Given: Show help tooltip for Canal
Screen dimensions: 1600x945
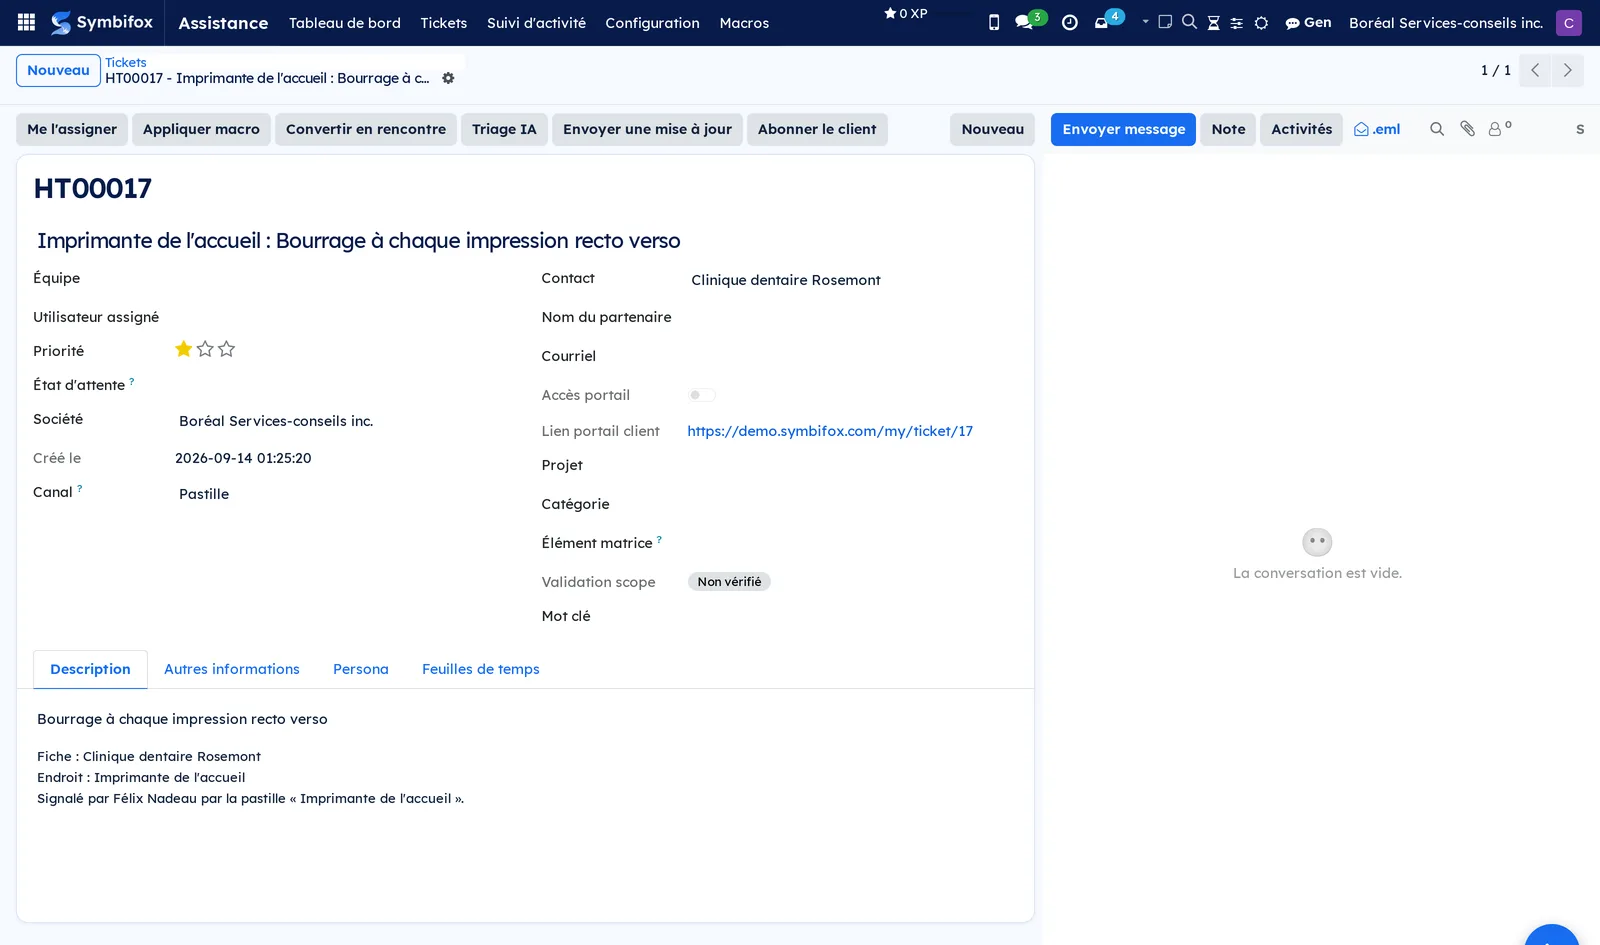Looking at the screenshot, I should tap(80, 488).
